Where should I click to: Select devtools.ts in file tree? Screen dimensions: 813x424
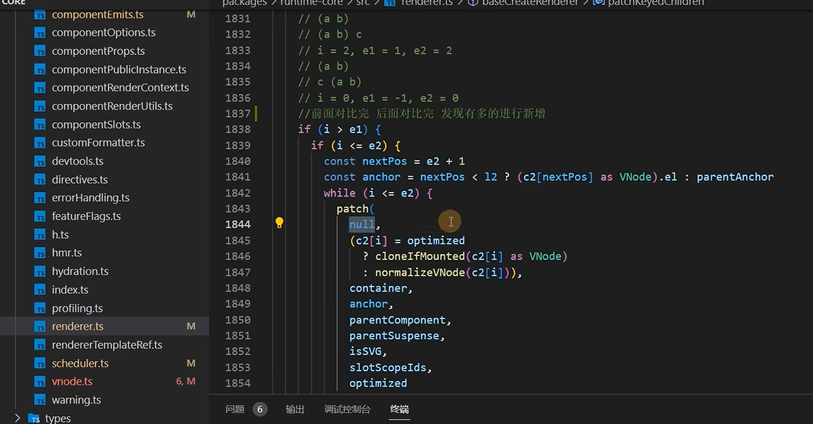tap(77, 161)
